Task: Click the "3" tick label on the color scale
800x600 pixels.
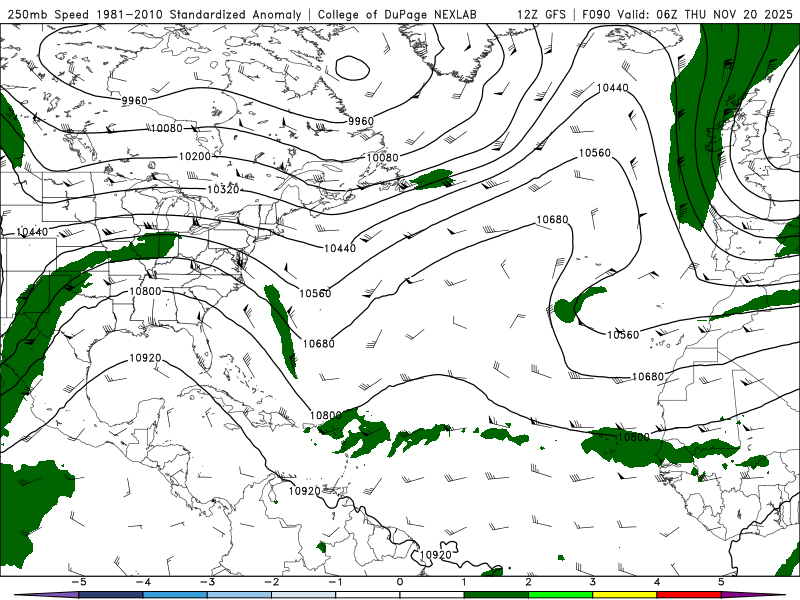Action: [x=592, y=582]
